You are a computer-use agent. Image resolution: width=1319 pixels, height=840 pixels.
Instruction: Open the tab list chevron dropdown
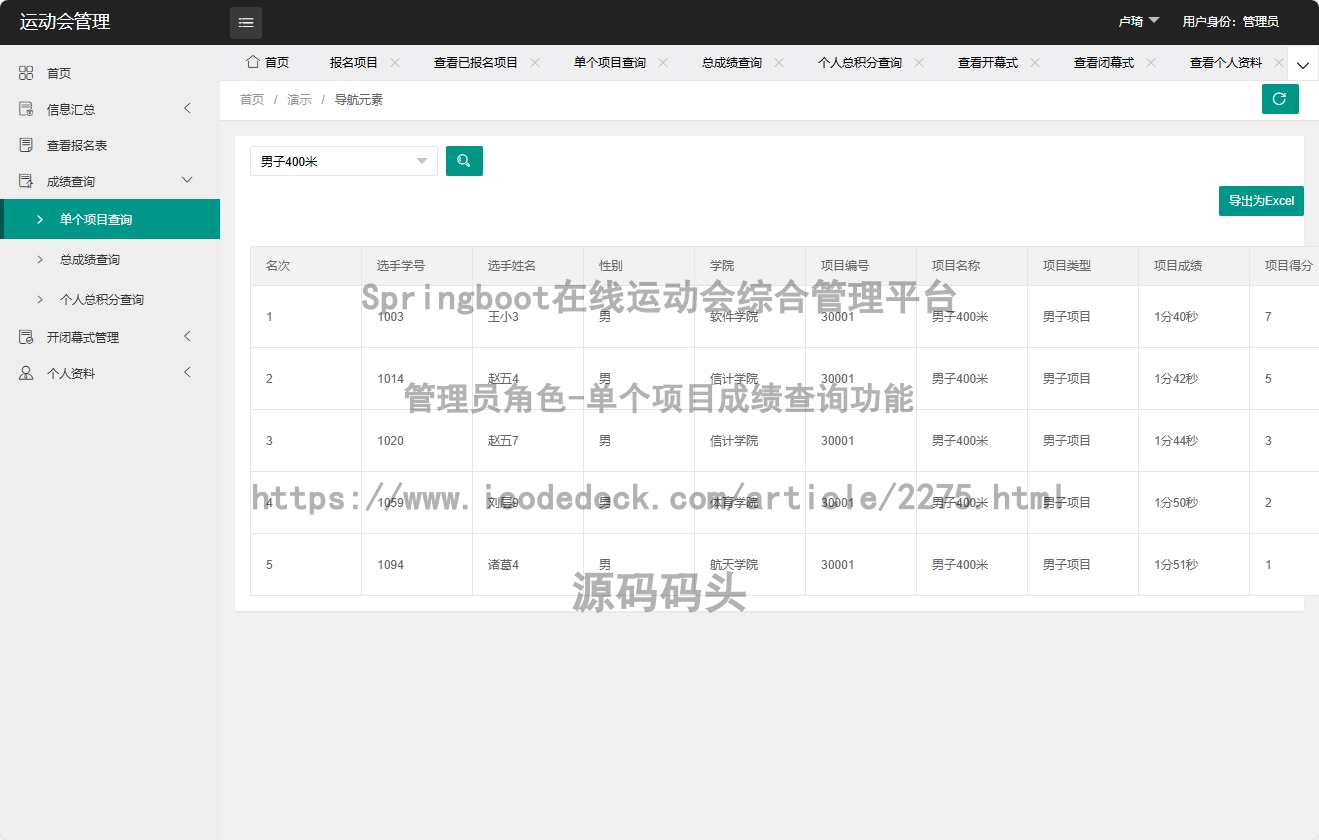1303,63
